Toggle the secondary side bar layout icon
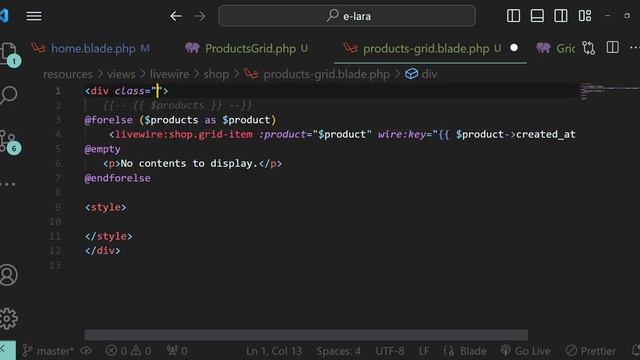This screenshot has height=360, width=640. coord(561,16)
